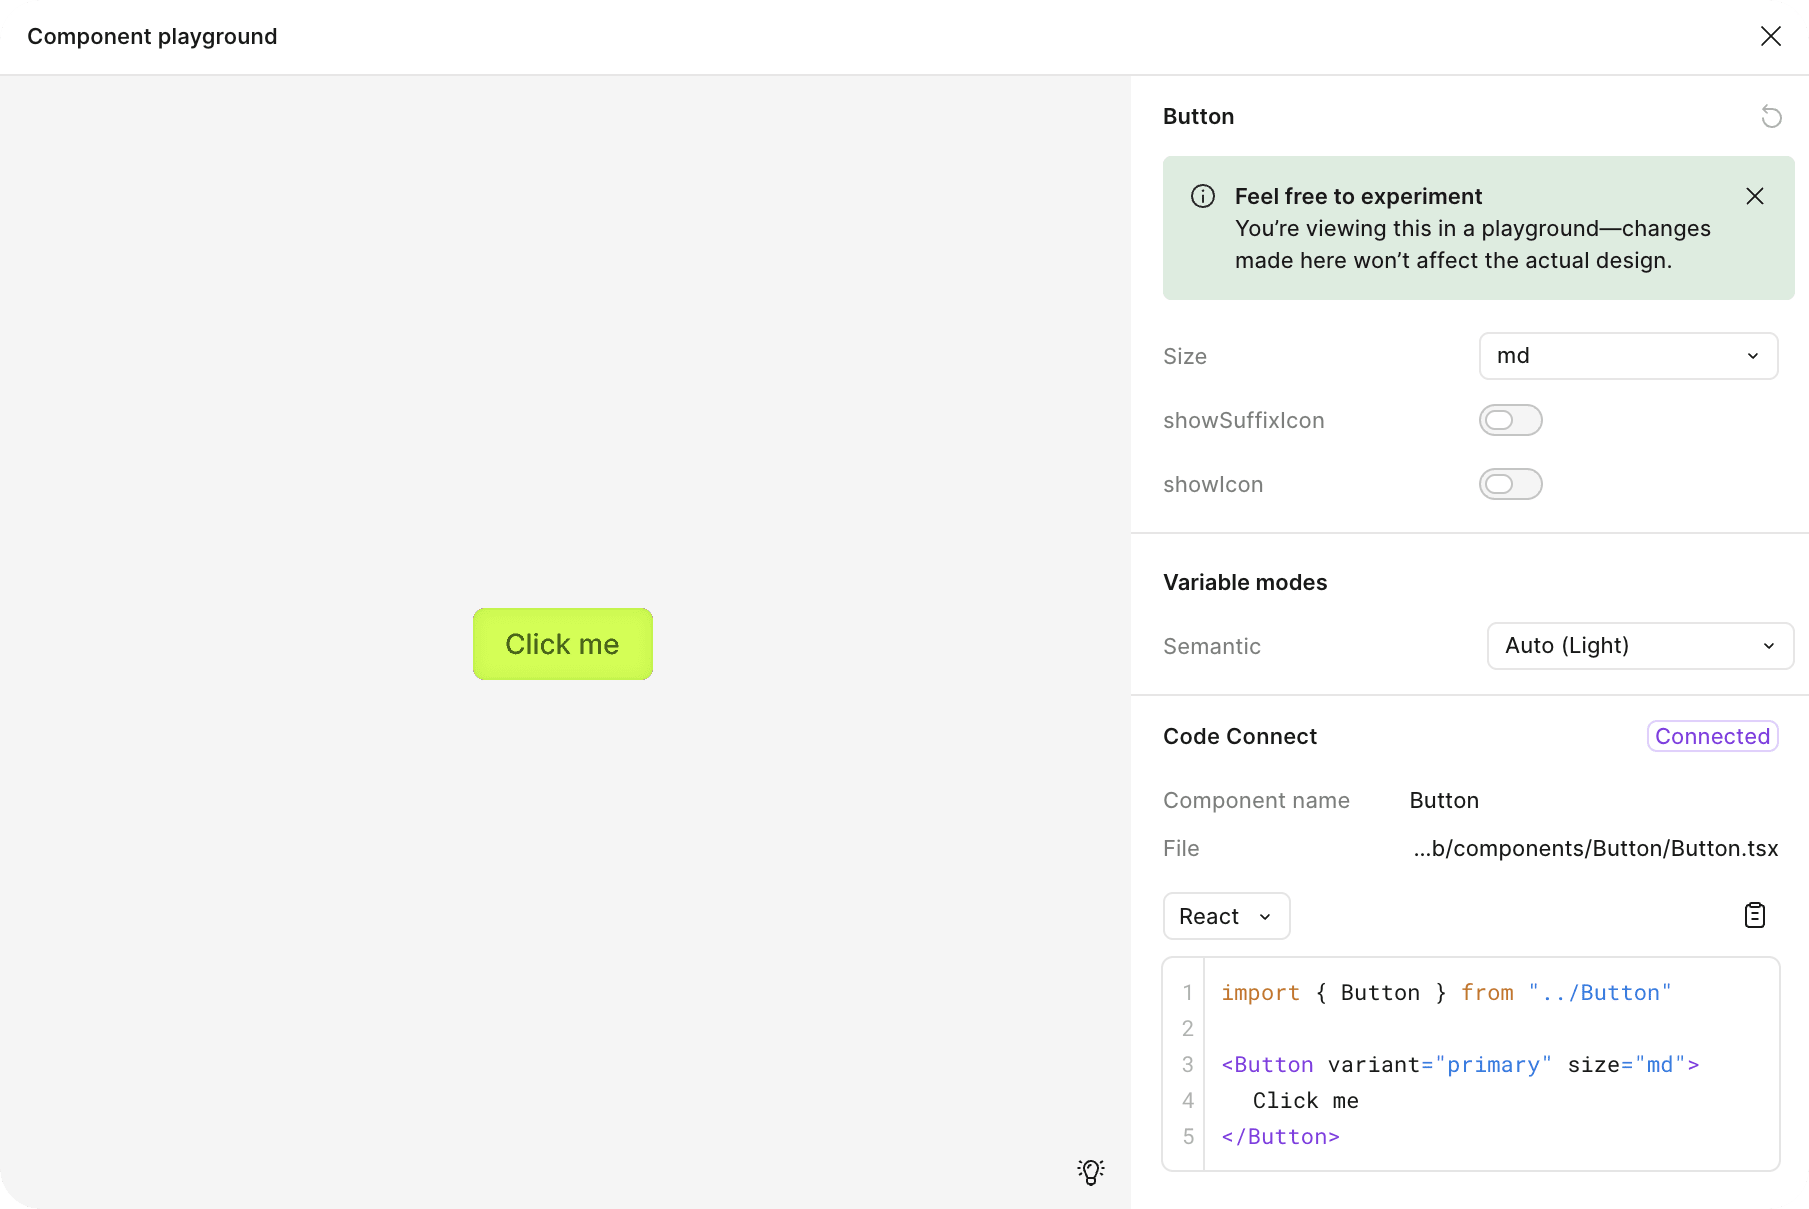Reset Button properties with the undo icon

click(x=1771, y=117)
